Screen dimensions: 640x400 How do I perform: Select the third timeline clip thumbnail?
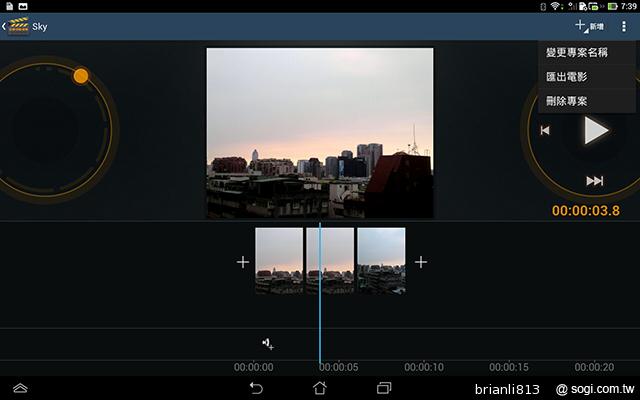tap(381, 261)
